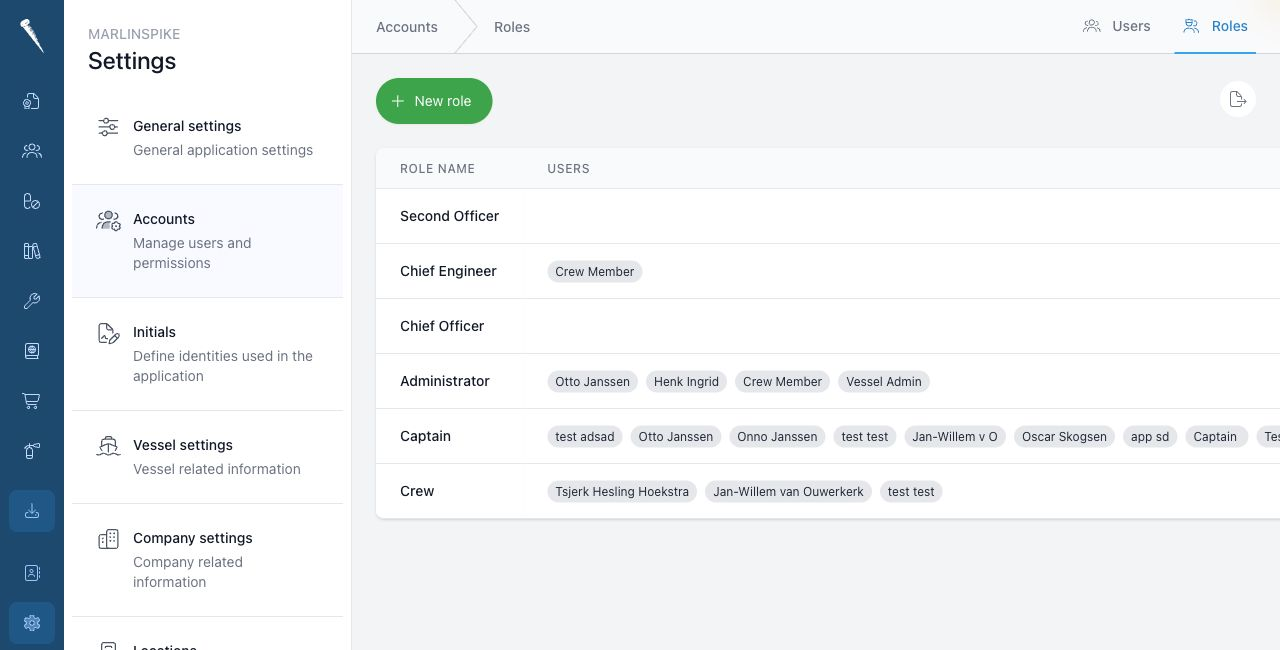The image size is (1280, 650).
Task: Select the Roles tab
Action: tap(1215, 26)
